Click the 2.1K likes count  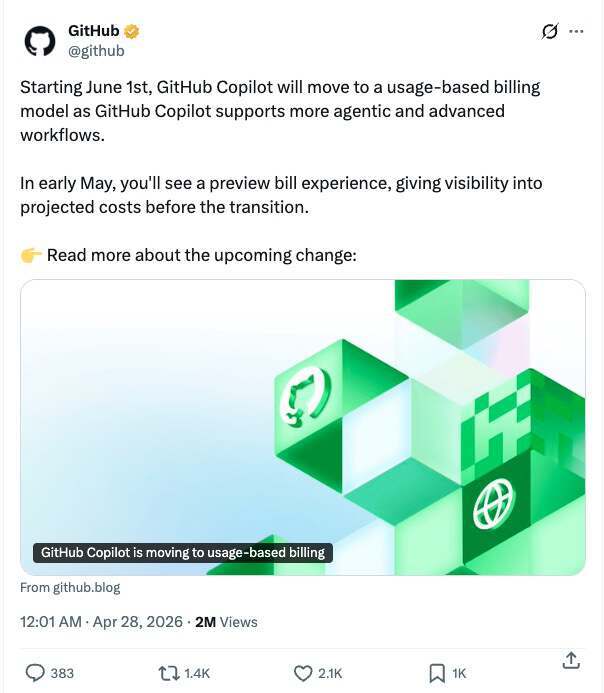tap(330, 674)
